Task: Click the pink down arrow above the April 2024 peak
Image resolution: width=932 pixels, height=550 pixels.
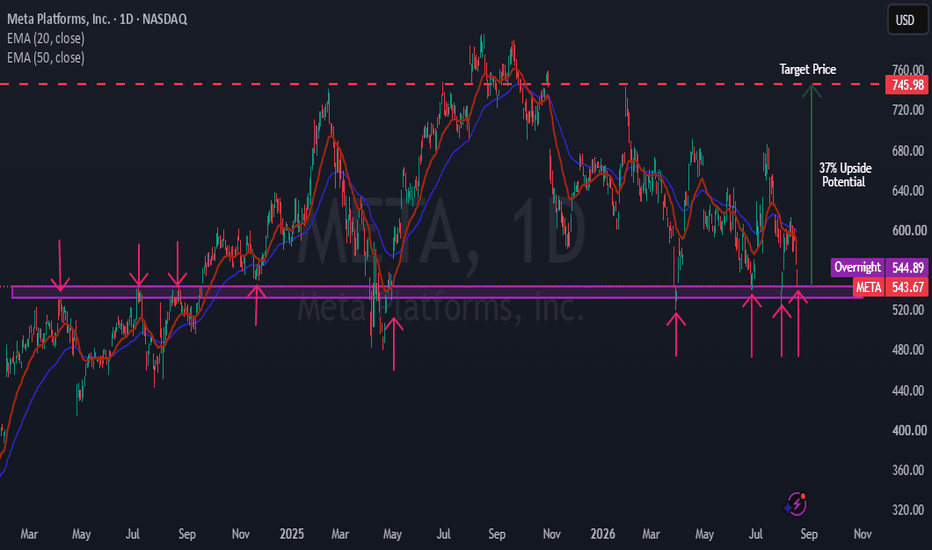Action: (59, 266)
